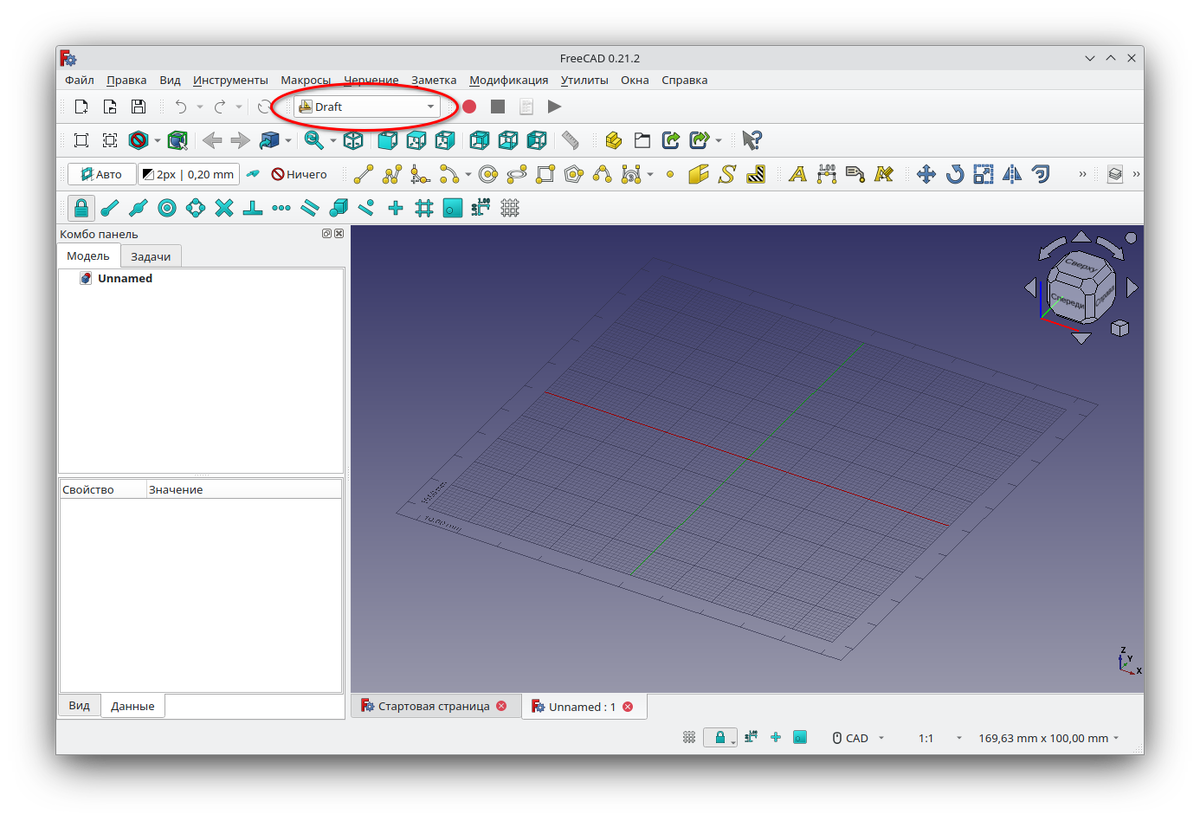This screenshot has width=1200, height=821.
Task: Select the Mirror modification tool
Action: (1012, 174)
